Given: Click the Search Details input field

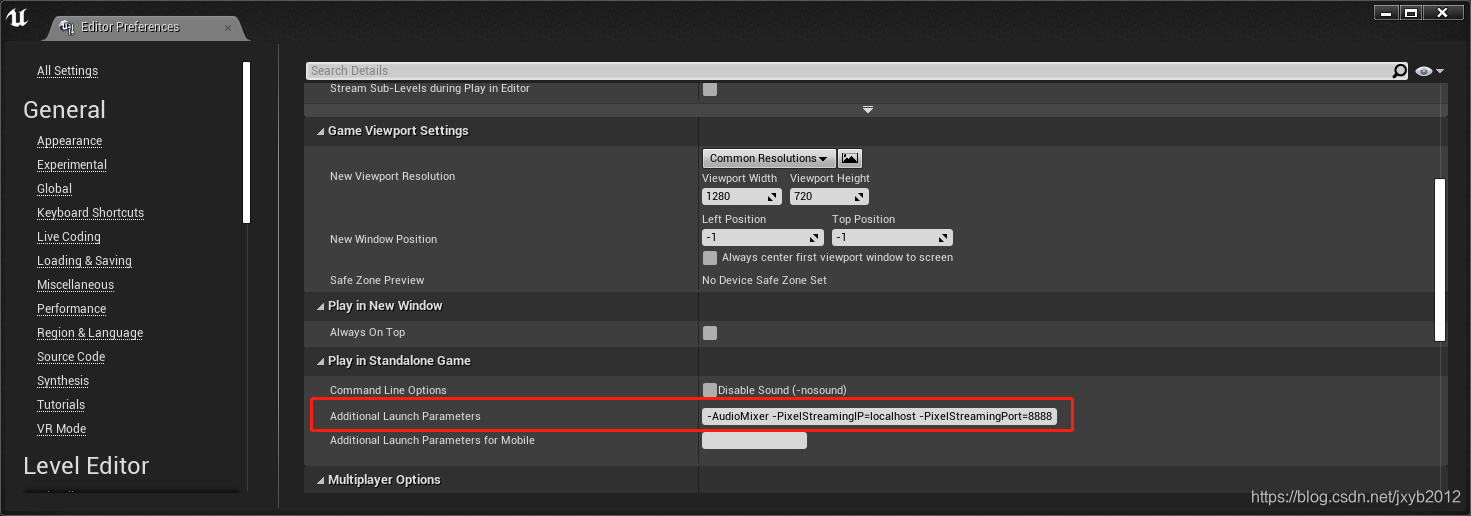Looking at the screenshot, I should [850, 71].
